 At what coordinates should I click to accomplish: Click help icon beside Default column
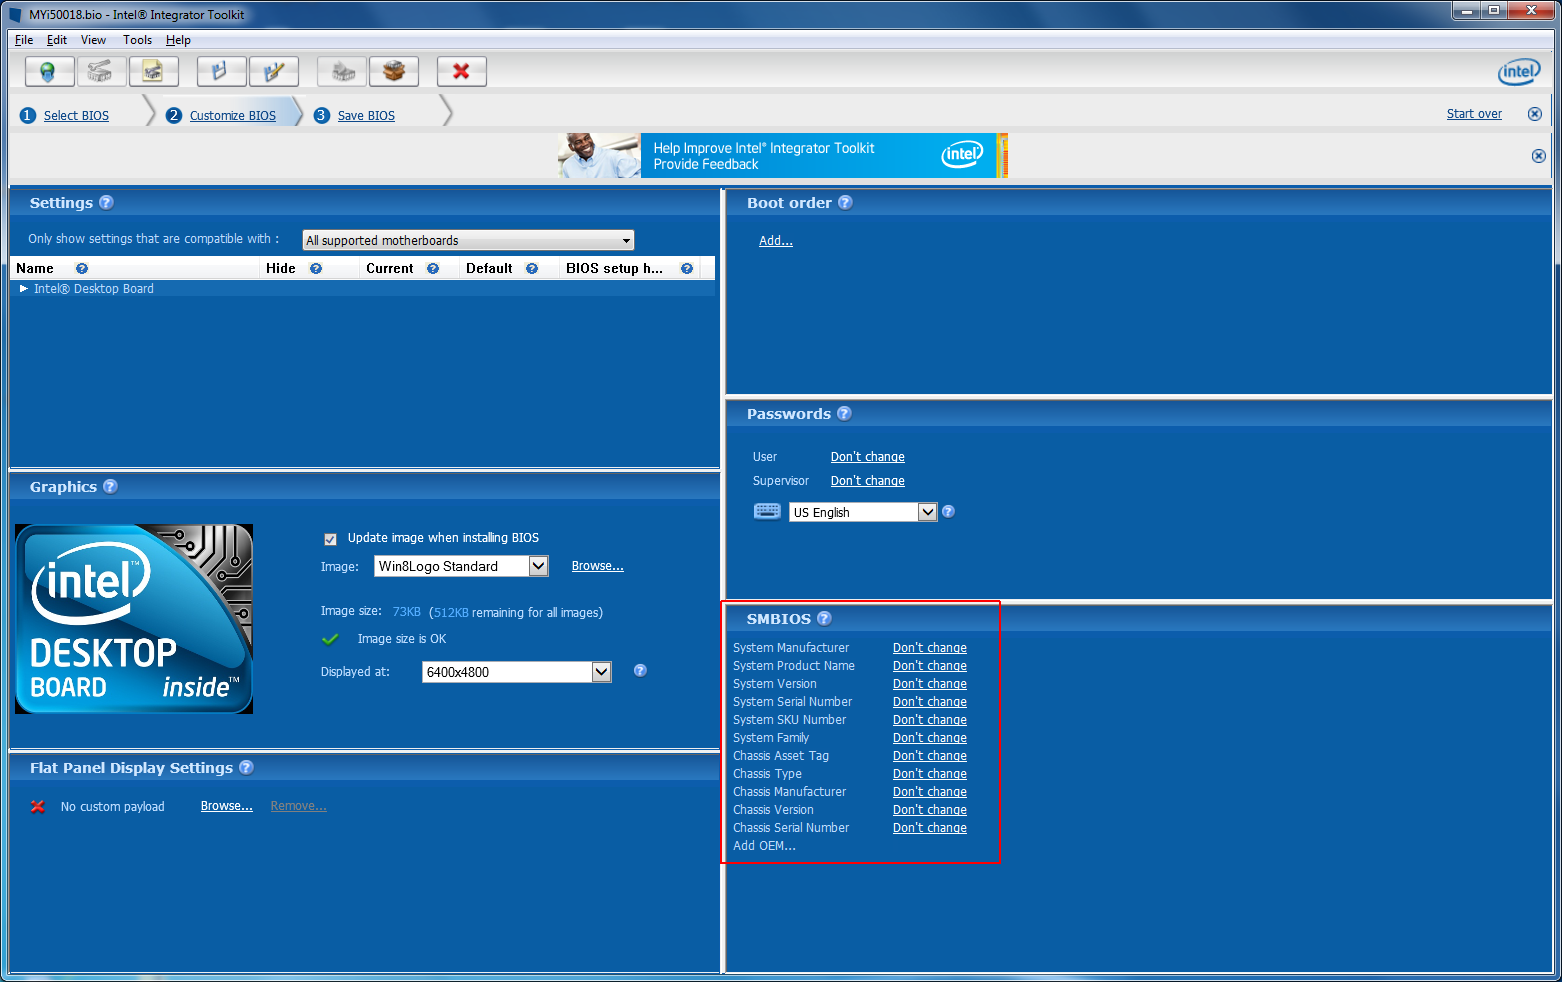(x=532, y=268)
